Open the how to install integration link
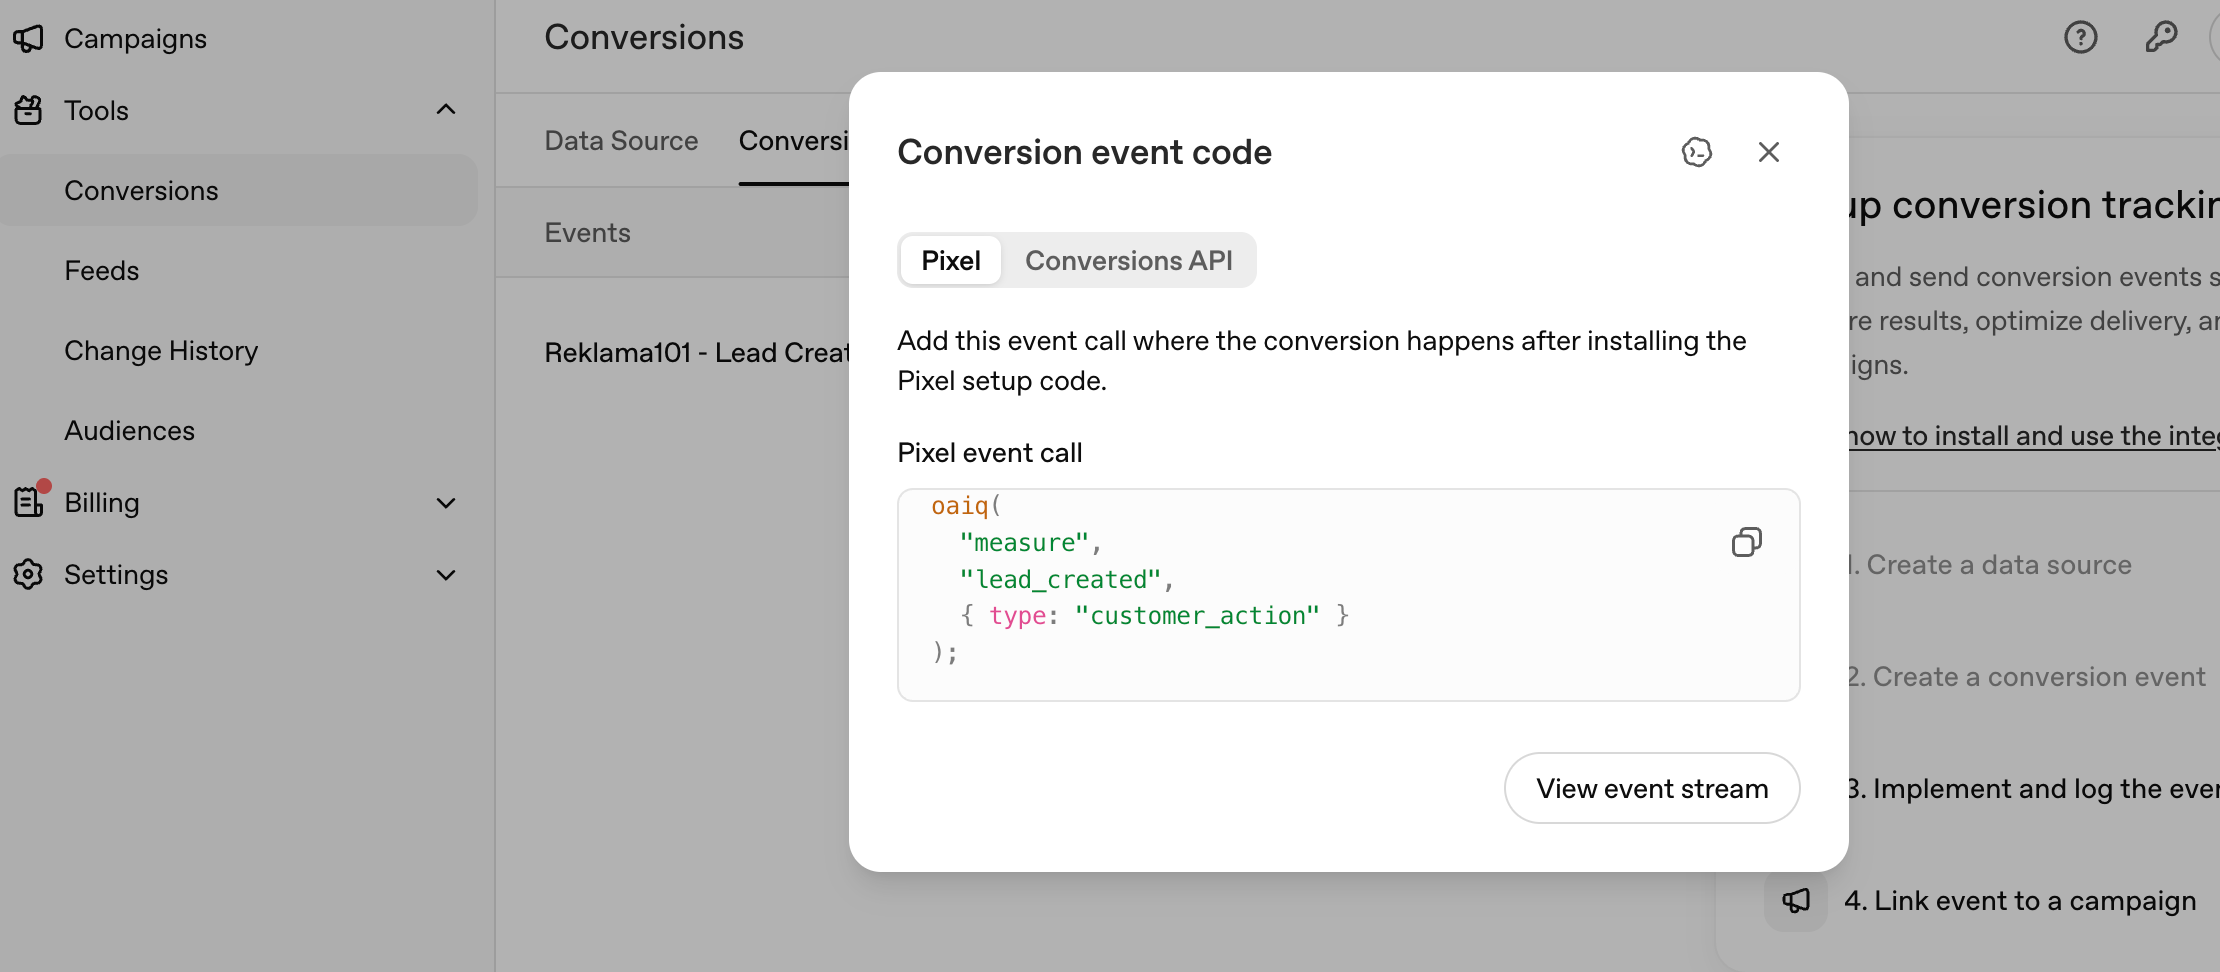This screenshot has width=2220, height=972. [2034, 436]
